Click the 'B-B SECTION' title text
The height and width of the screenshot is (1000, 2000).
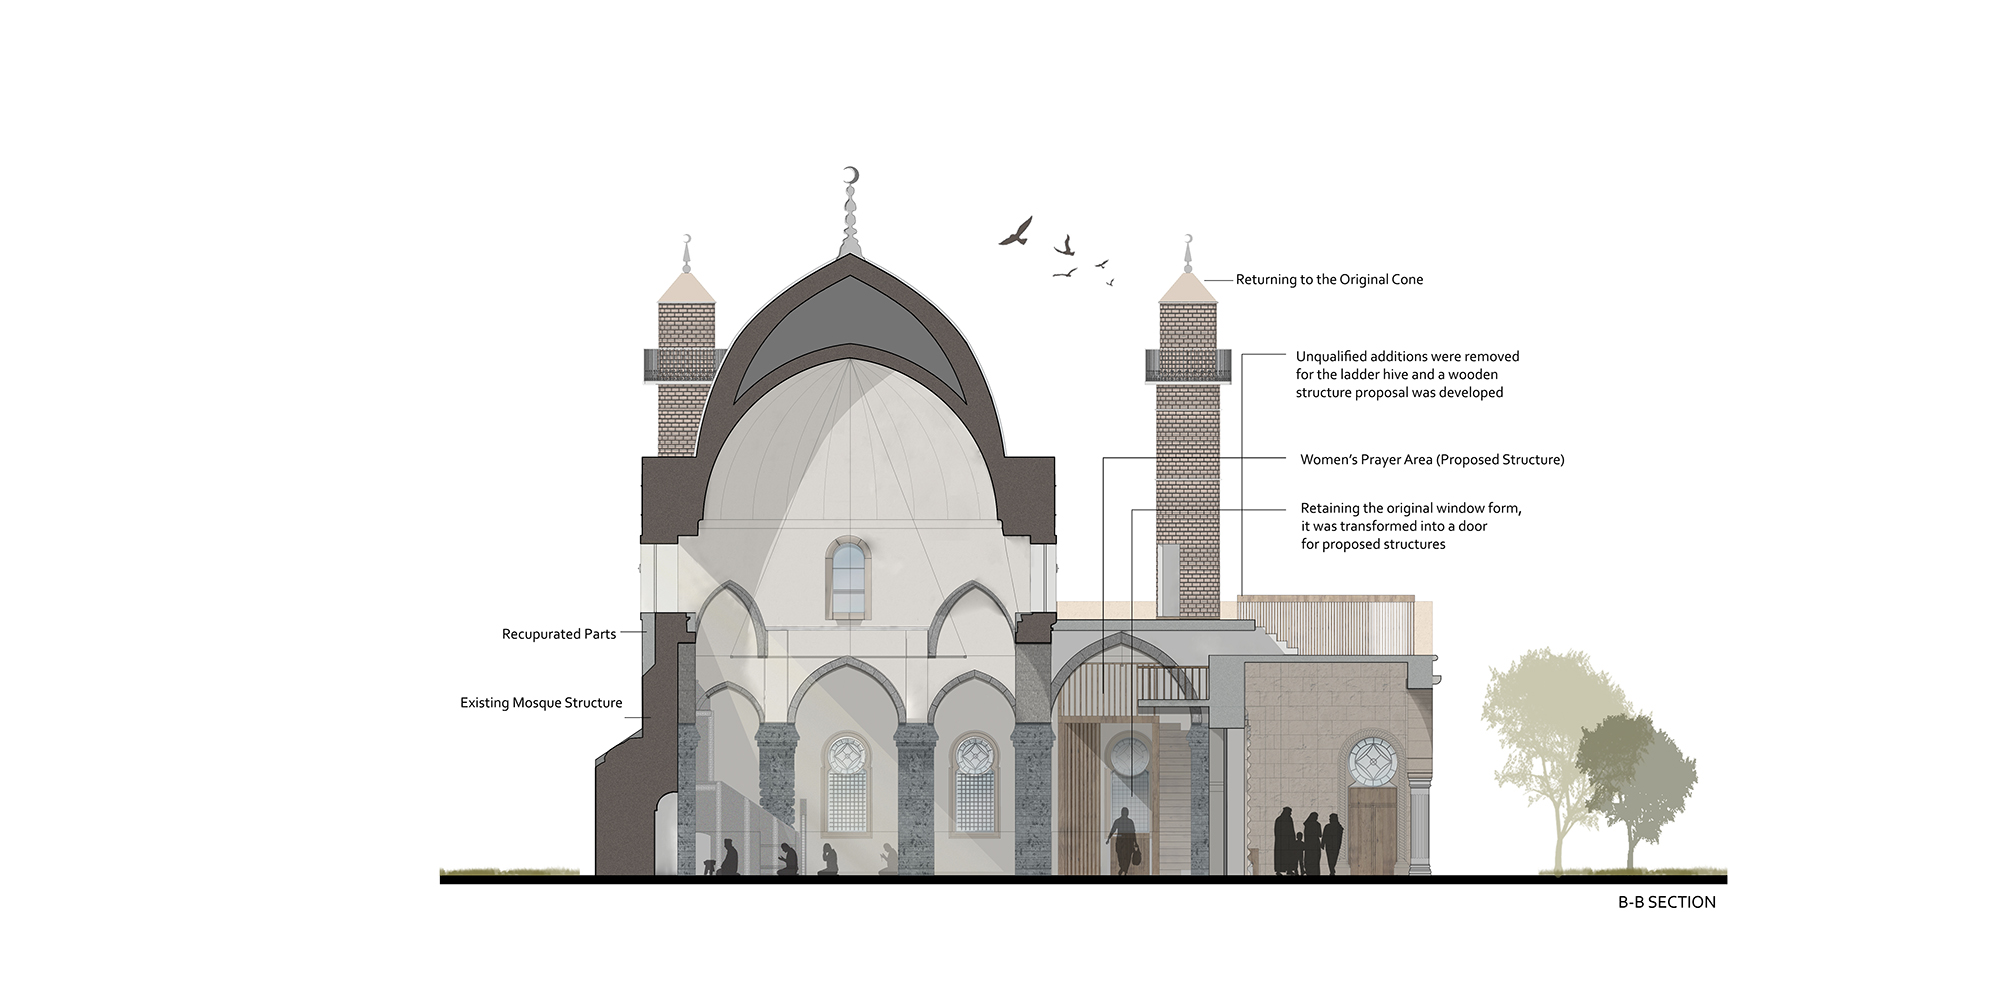tap(1666, 902)
